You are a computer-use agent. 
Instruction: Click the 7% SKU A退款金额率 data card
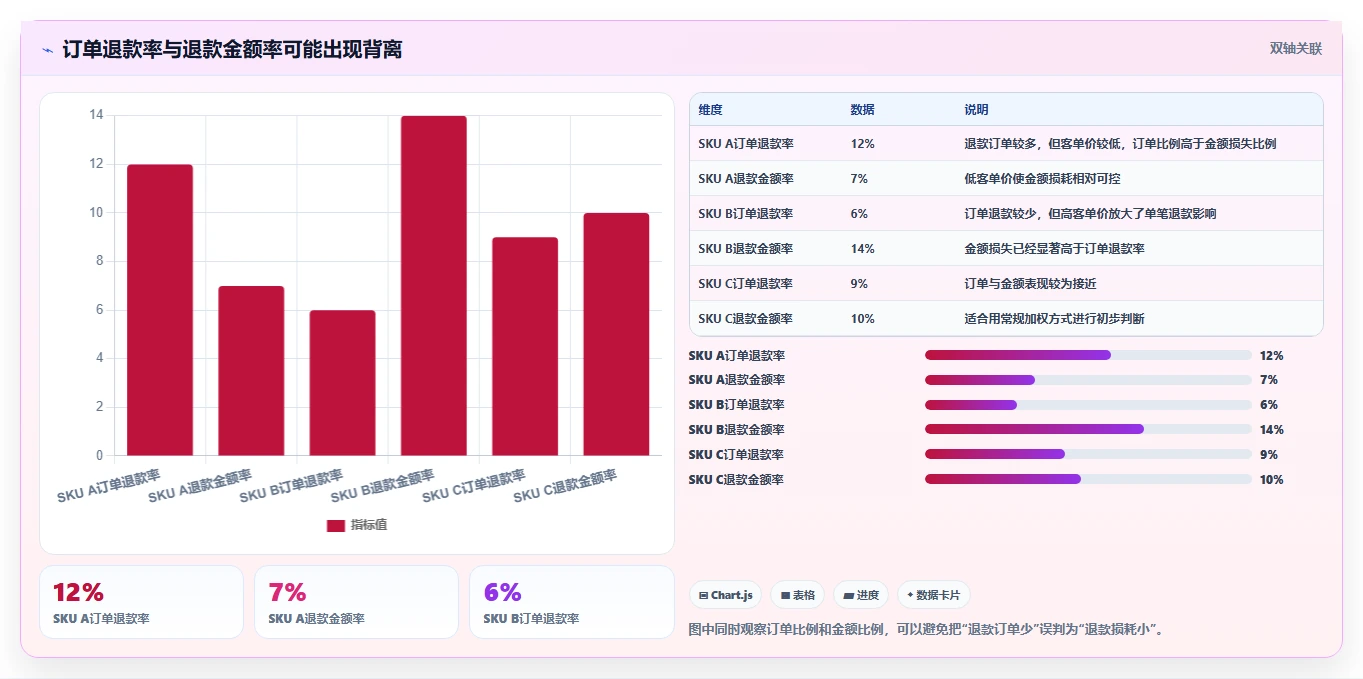pyautogui.click(x=356, y=602)
